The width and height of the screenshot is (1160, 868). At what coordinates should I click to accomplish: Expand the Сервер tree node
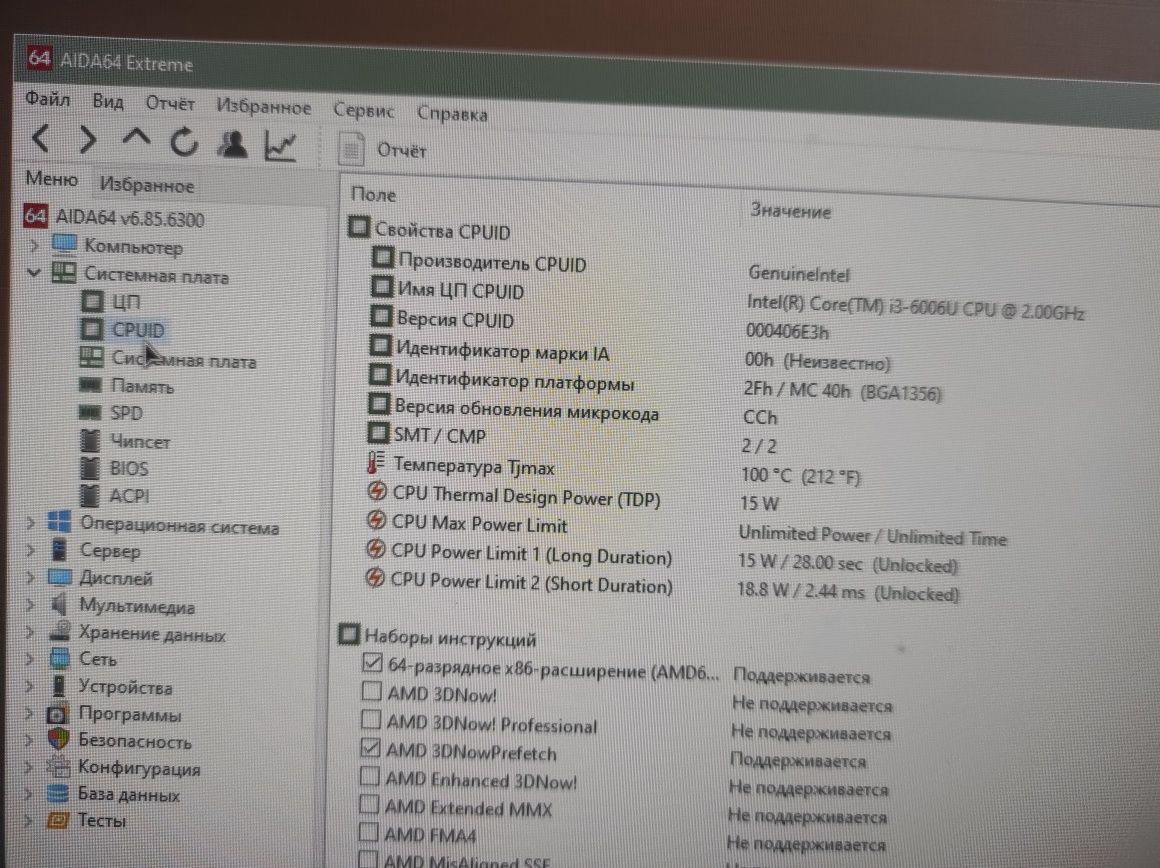coord(30,550)
